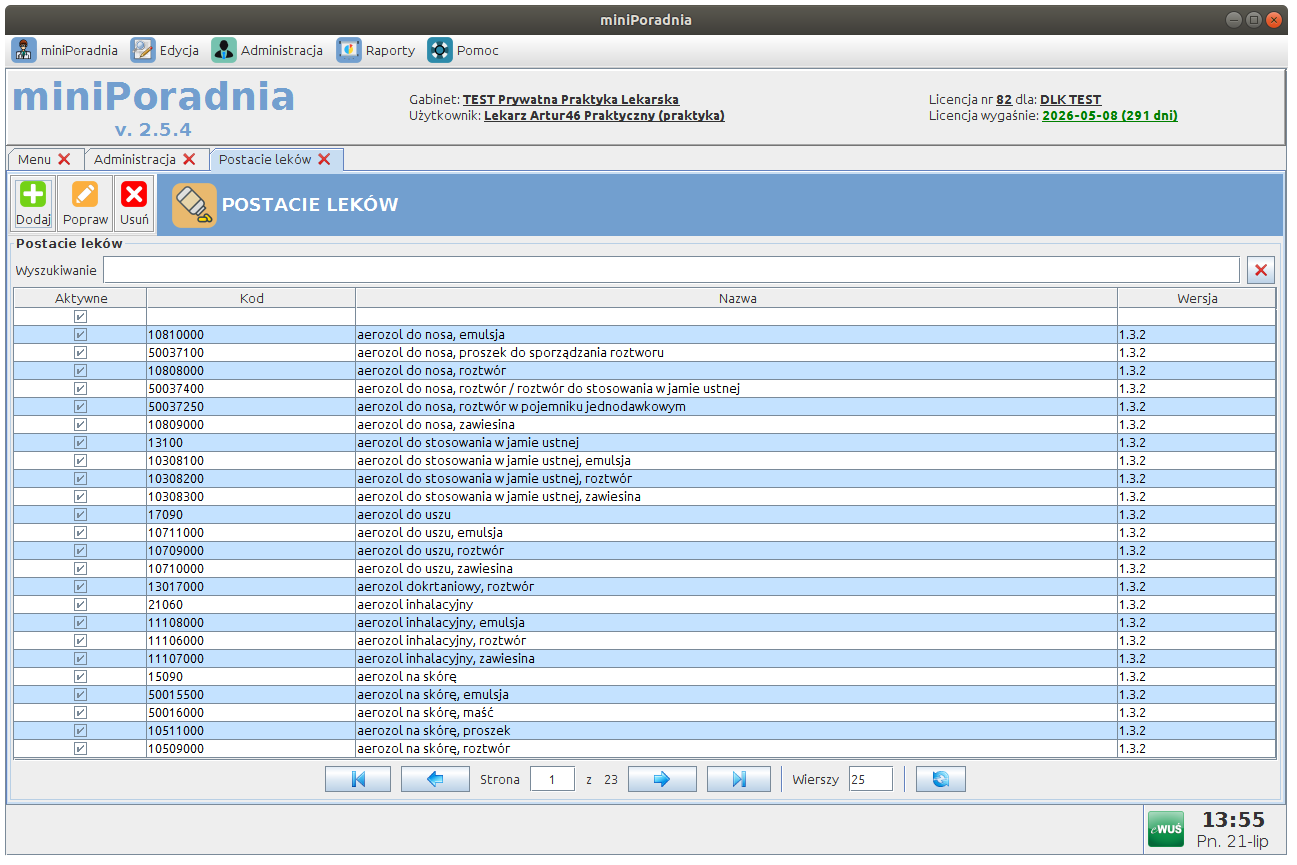Sort by the Aktywne column header
The width and height of the screenshot is (1297, 865).
coord(80,298)
